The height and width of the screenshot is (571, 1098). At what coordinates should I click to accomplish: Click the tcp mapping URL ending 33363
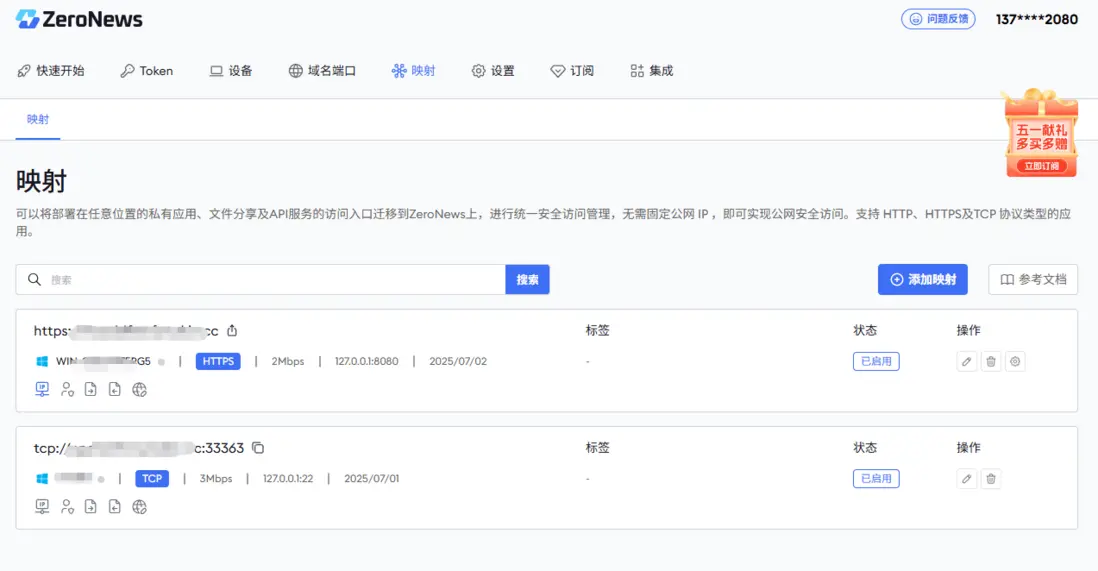click(139, 448)
